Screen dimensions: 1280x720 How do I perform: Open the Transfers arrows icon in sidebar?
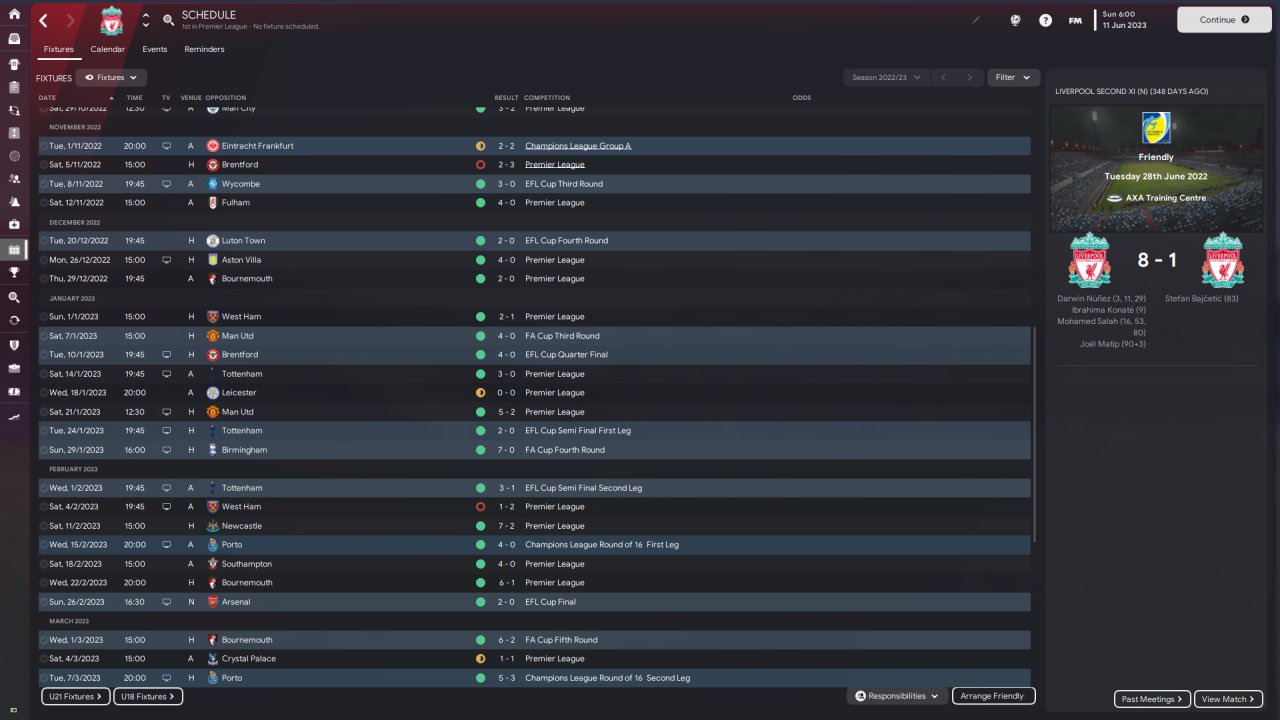coord(14,320)
